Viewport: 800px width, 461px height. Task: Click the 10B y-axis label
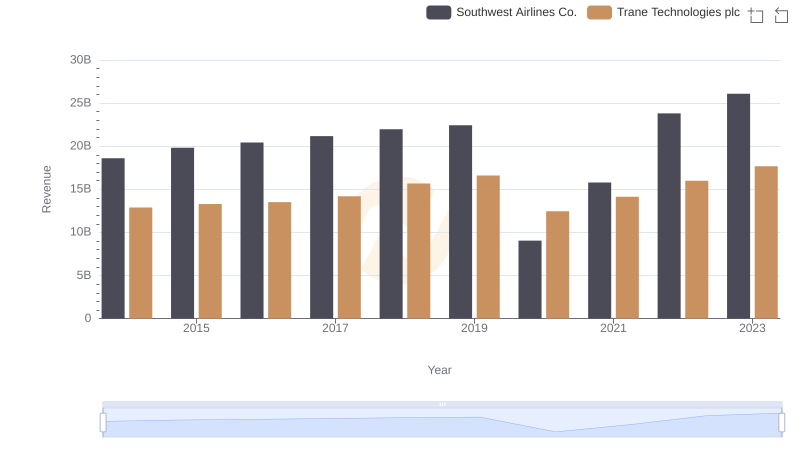[81, 232]
